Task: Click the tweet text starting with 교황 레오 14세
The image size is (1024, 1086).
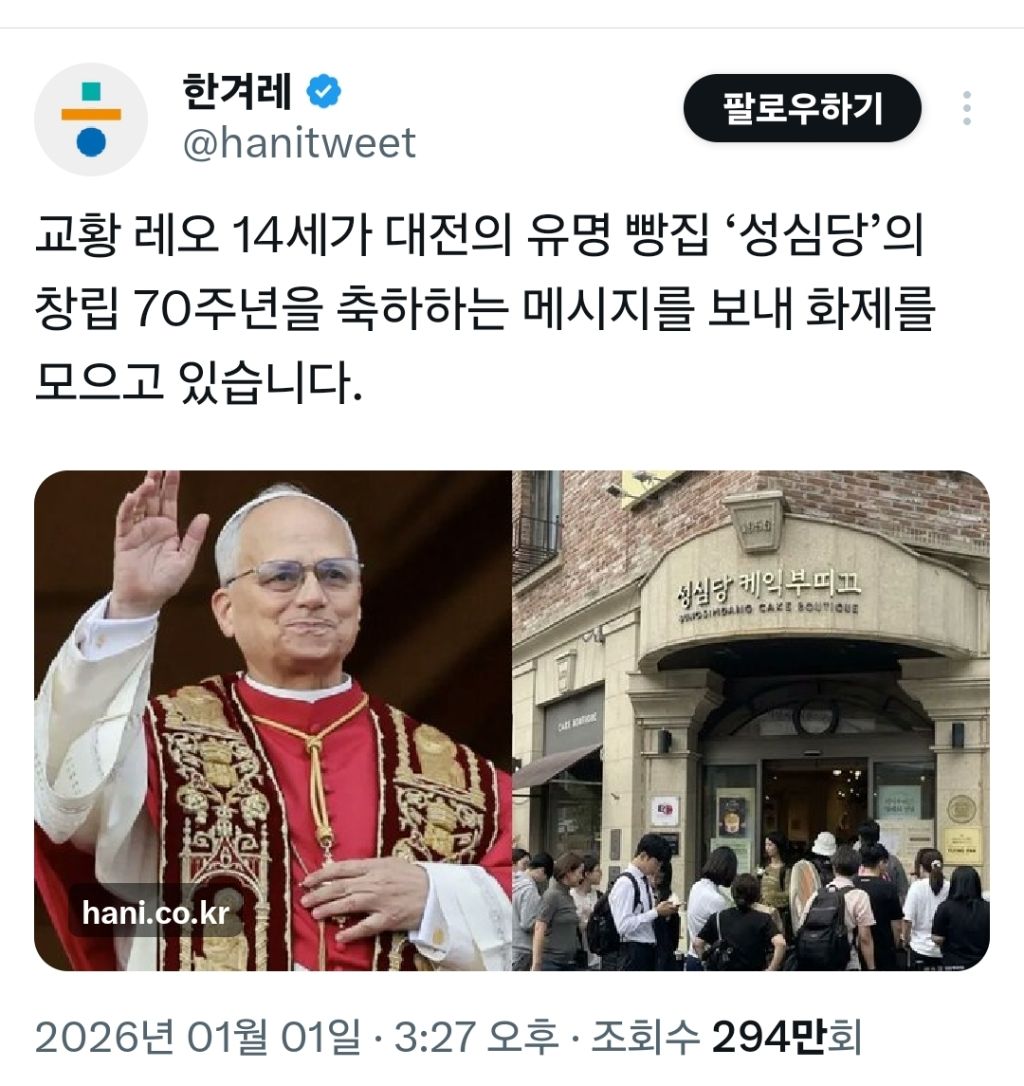Action: [x=485, y=309]
